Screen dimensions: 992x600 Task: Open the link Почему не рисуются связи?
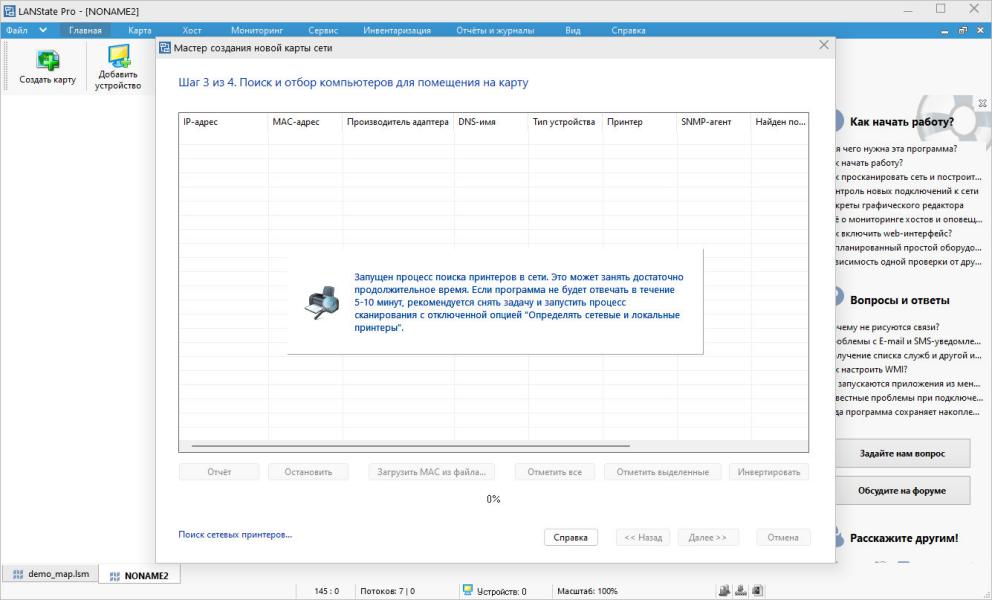(888, 327)
